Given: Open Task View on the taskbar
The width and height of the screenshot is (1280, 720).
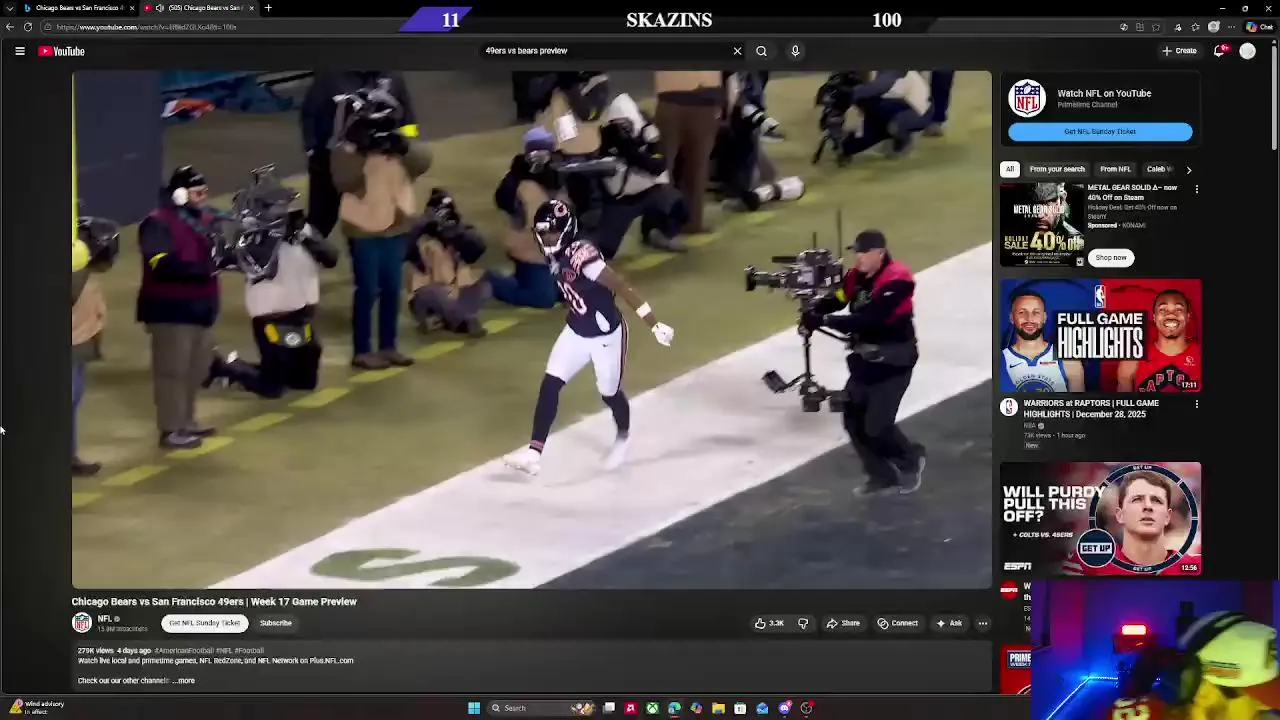Looking at the screenshot, I should (608, 708).
